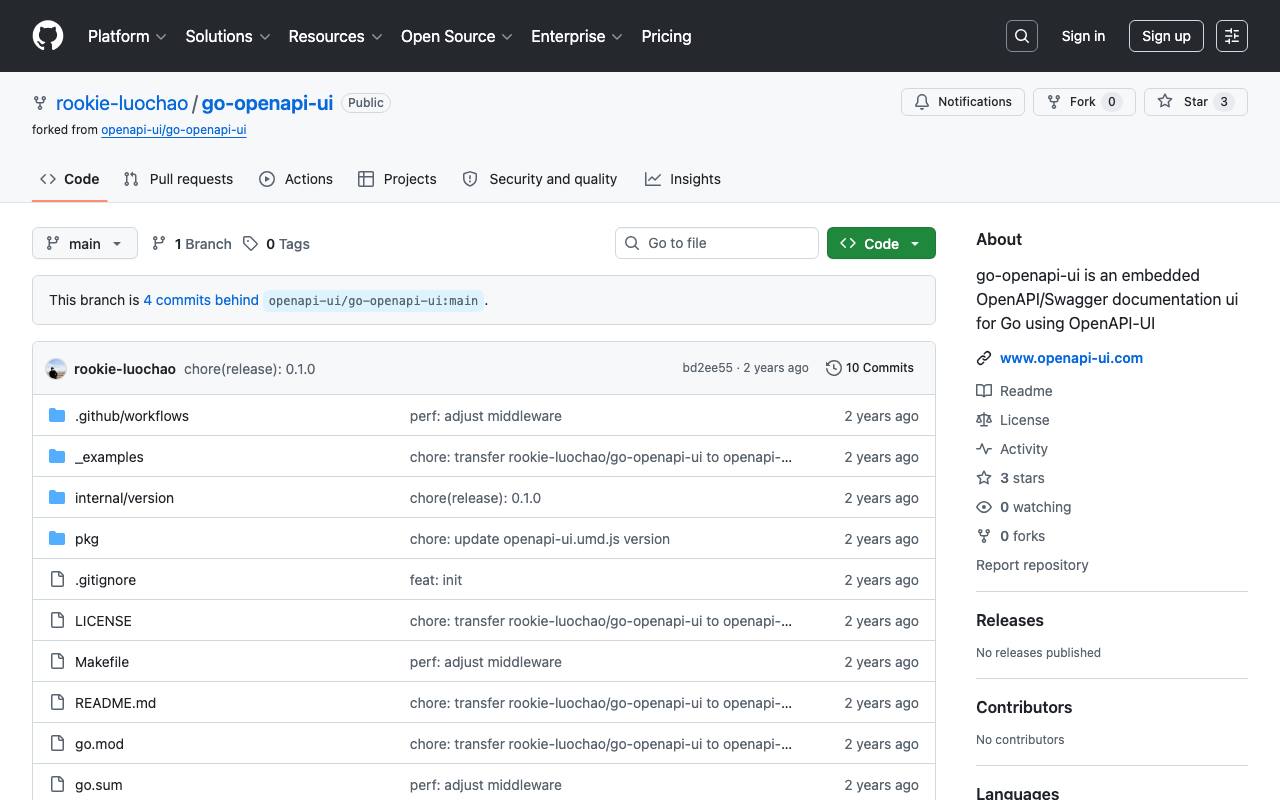Click the go-openapi-ui repository name
Viewport: 1280px width, 800px height.
(267, 103)
